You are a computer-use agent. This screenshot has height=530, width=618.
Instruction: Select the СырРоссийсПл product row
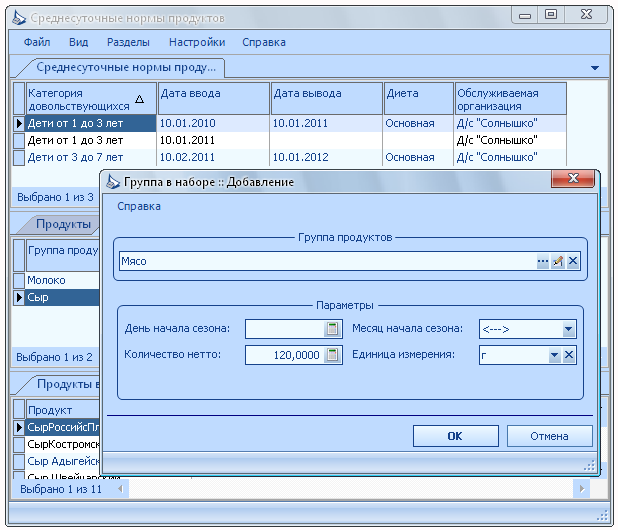point(56,427)
